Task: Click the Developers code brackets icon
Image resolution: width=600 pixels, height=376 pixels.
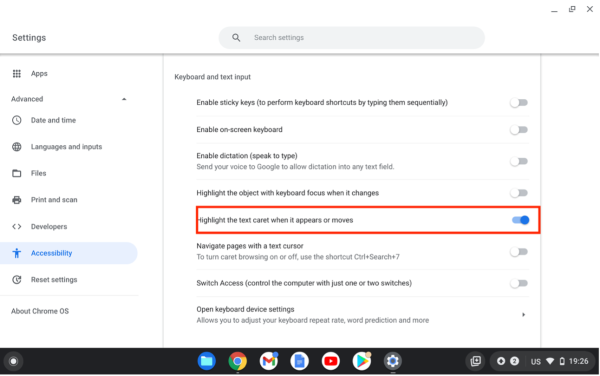Action: pyautogui.click(x=16, y=226)
